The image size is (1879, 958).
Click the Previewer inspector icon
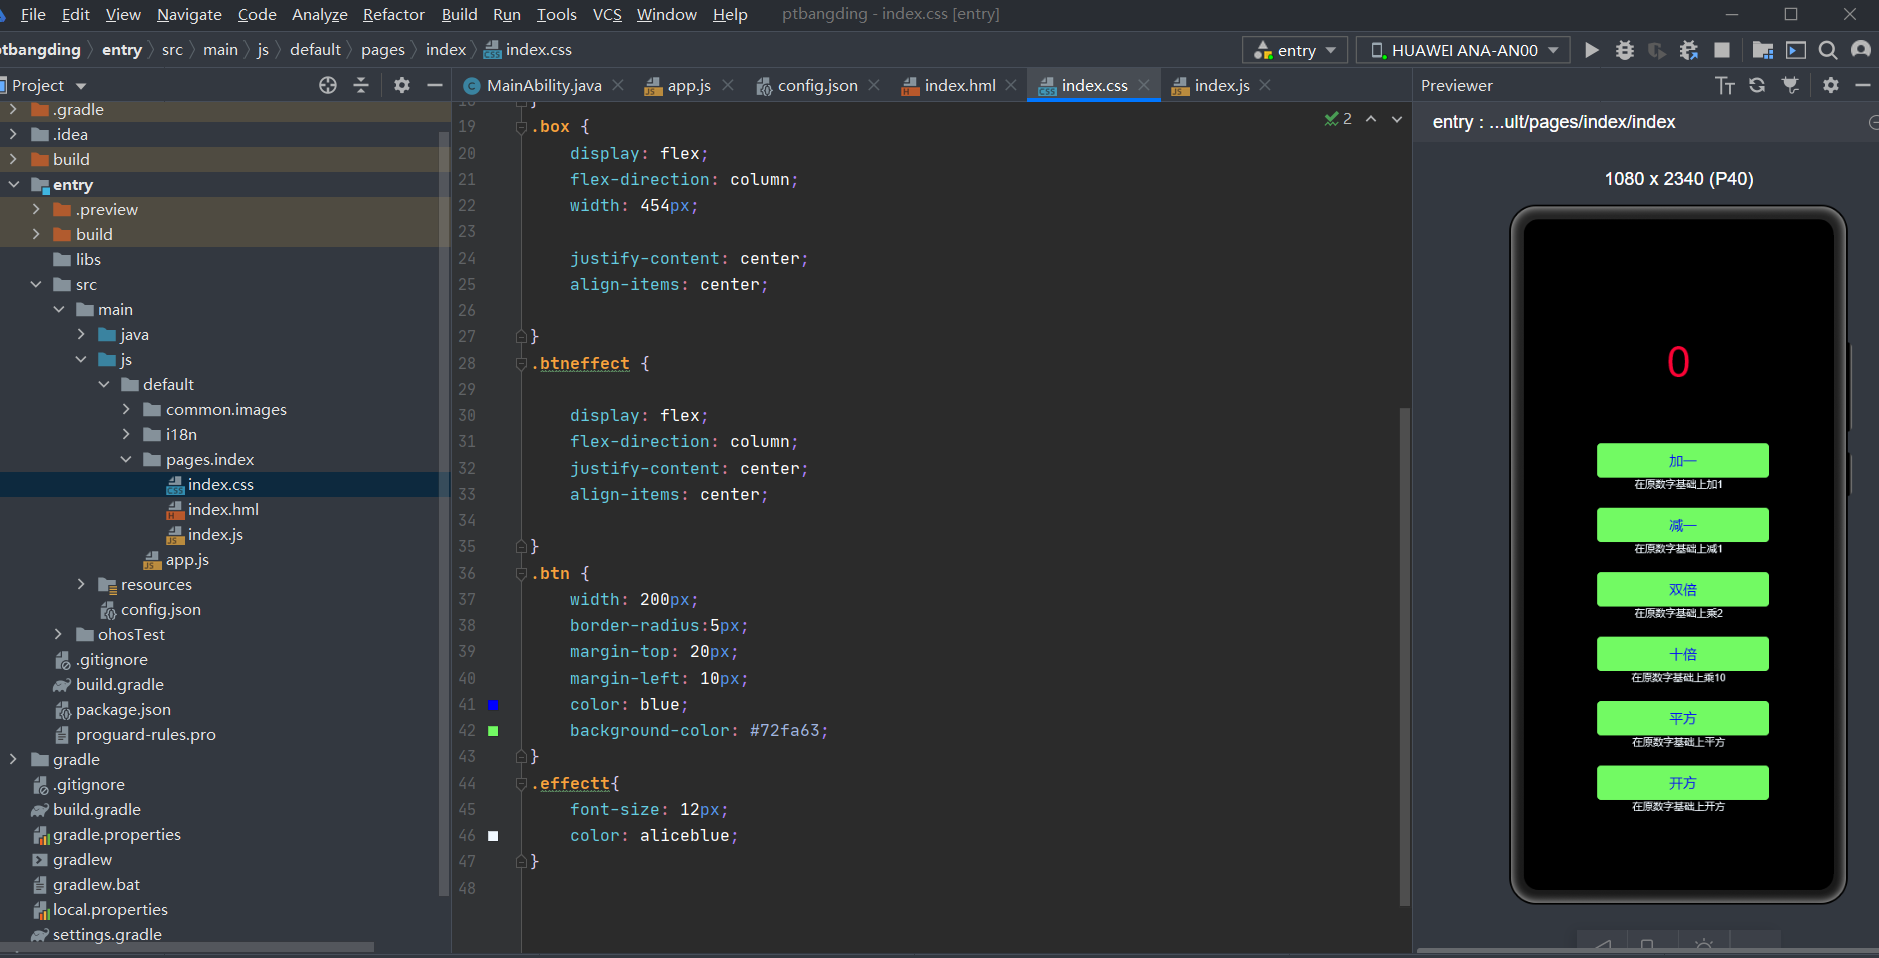1790,85
